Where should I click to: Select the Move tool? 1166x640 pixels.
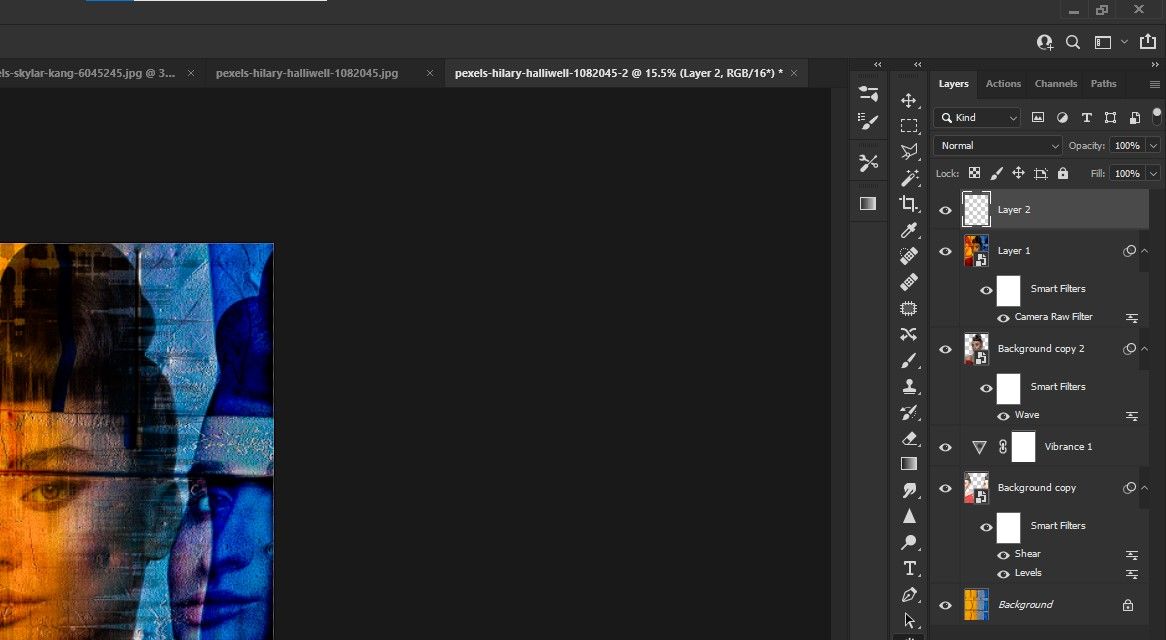pyautogui.click(x=909, y=100)
